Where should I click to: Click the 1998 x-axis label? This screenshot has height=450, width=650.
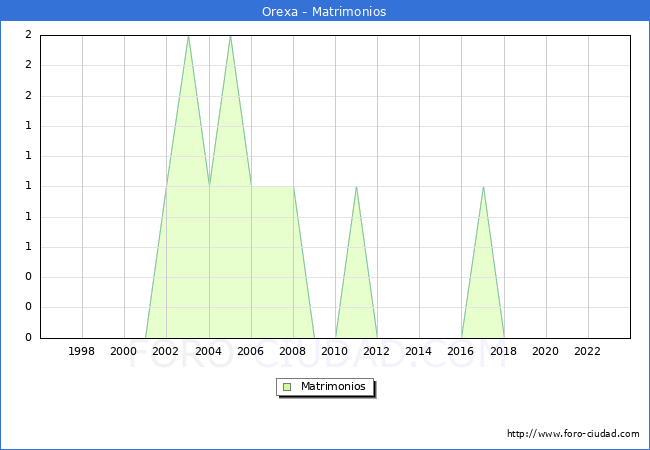pos(82,351)
